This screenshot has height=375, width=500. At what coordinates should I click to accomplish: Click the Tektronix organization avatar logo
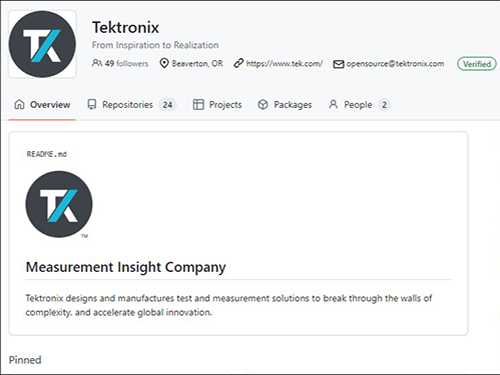tap(42, 44)
